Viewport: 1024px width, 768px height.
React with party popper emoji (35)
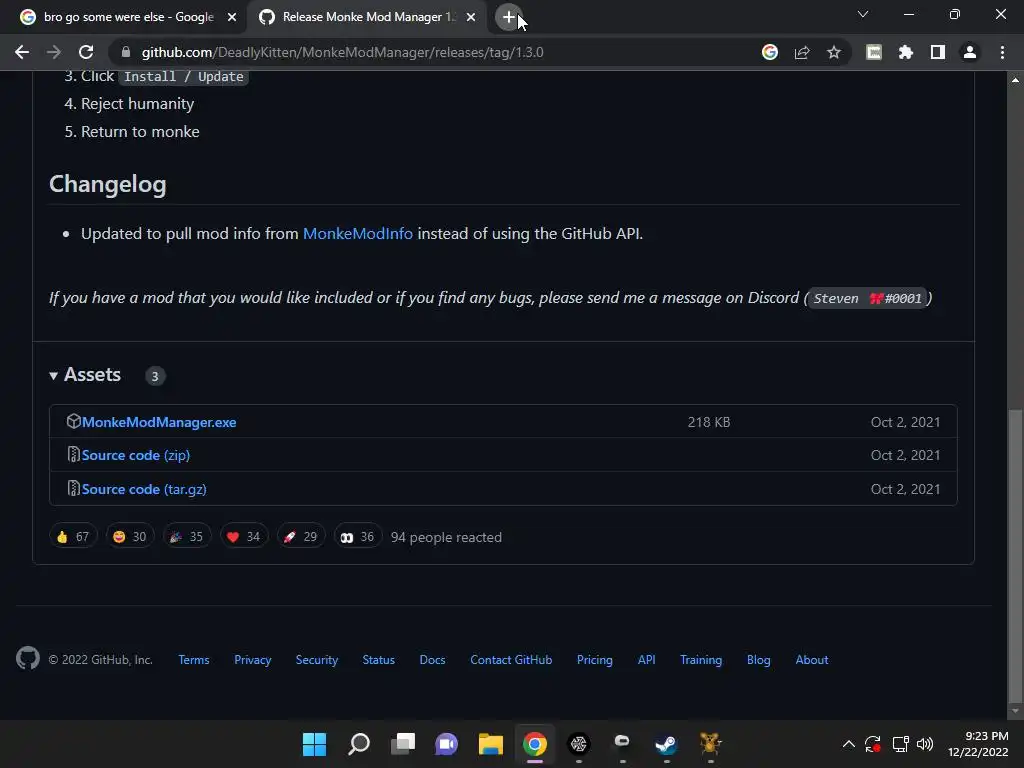[x=187, y=537]
